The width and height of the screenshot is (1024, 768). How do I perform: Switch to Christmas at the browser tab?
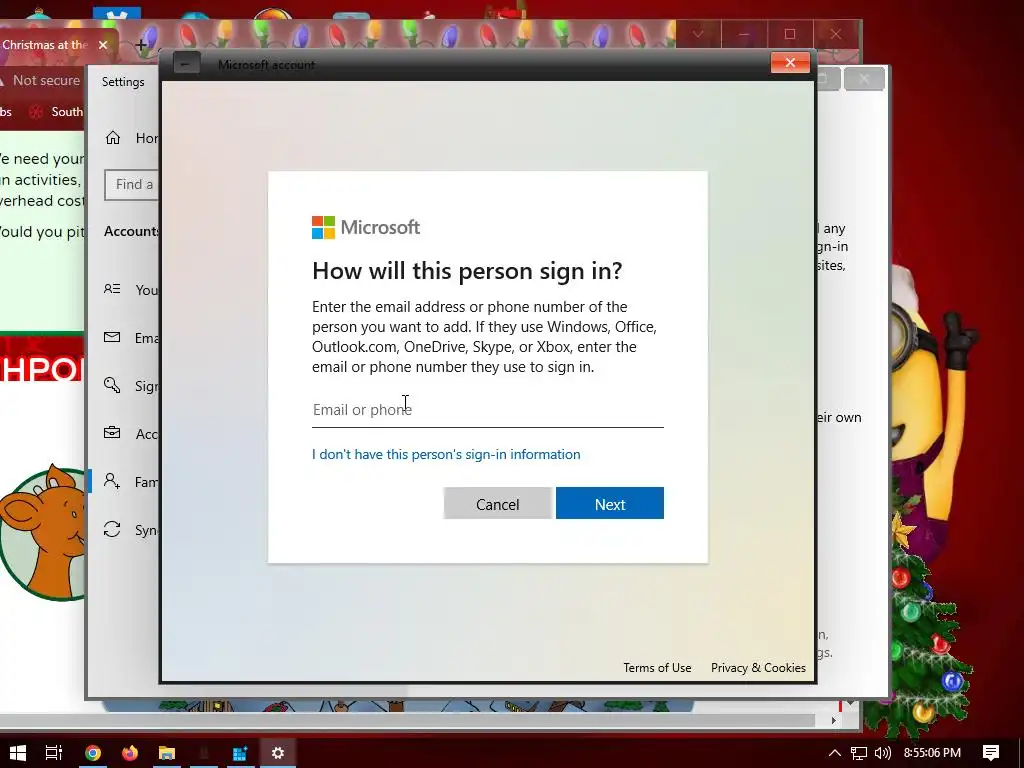[45, 44]
